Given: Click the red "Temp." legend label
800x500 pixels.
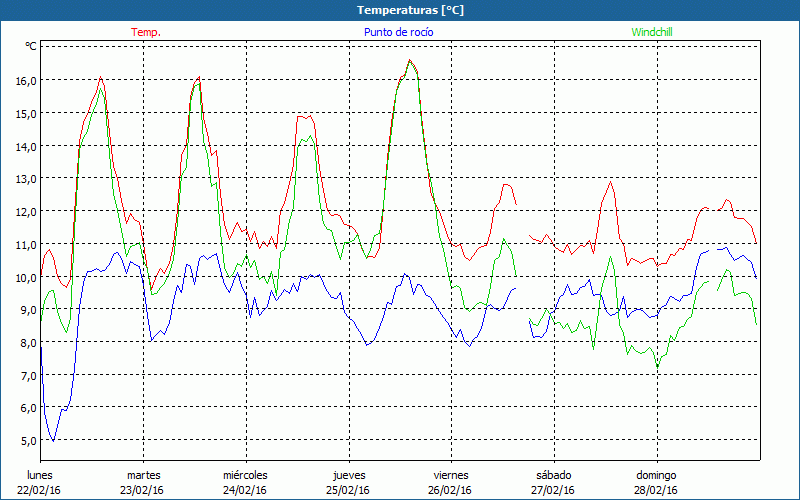Looking at the screenshot, I should pos(146,32).
